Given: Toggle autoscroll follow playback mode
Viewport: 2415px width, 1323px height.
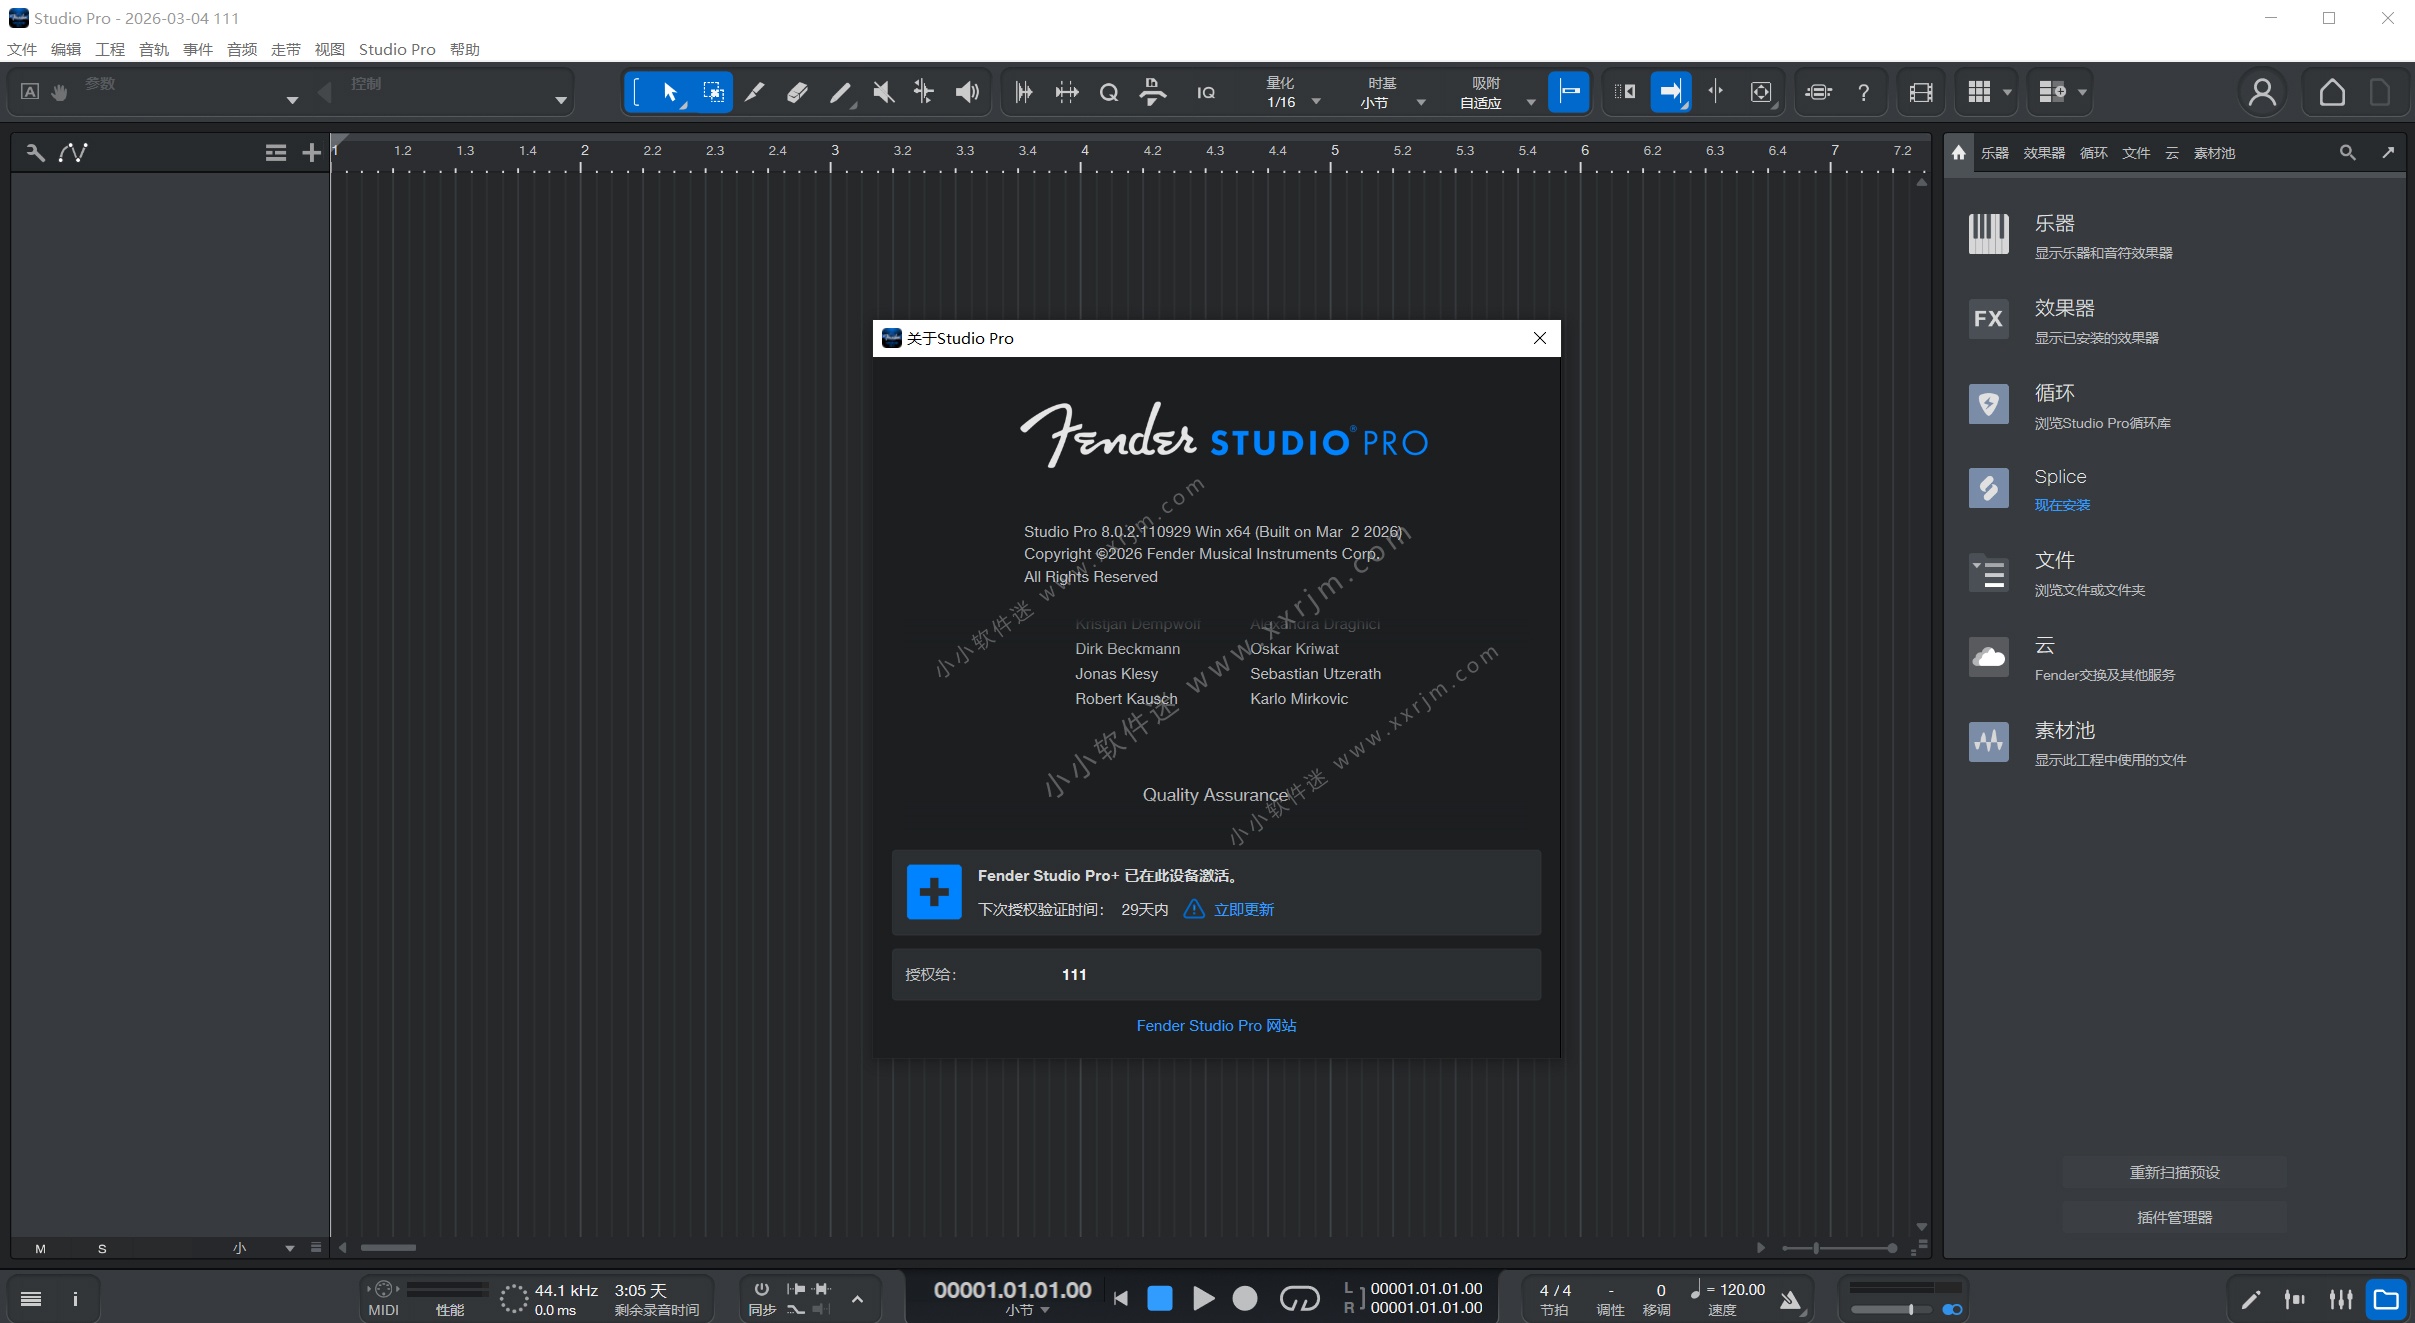Looking at the screenshot, I should click(1671, 92).
